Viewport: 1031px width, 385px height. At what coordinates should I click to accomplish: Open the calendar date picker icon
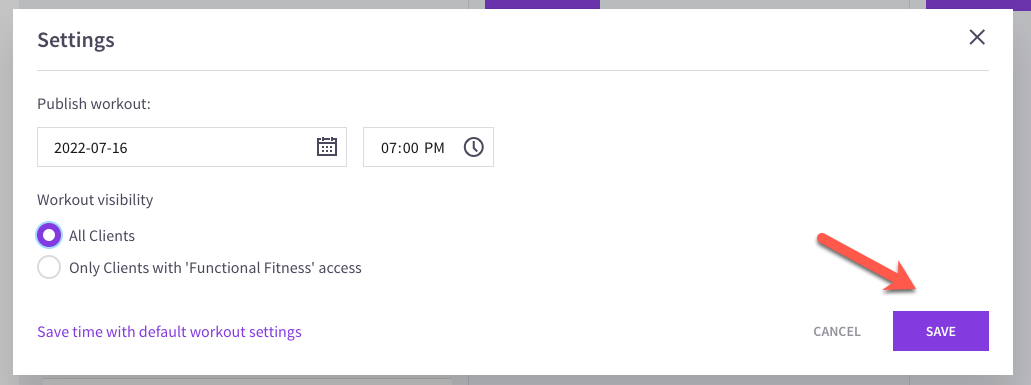coord(327,147)
